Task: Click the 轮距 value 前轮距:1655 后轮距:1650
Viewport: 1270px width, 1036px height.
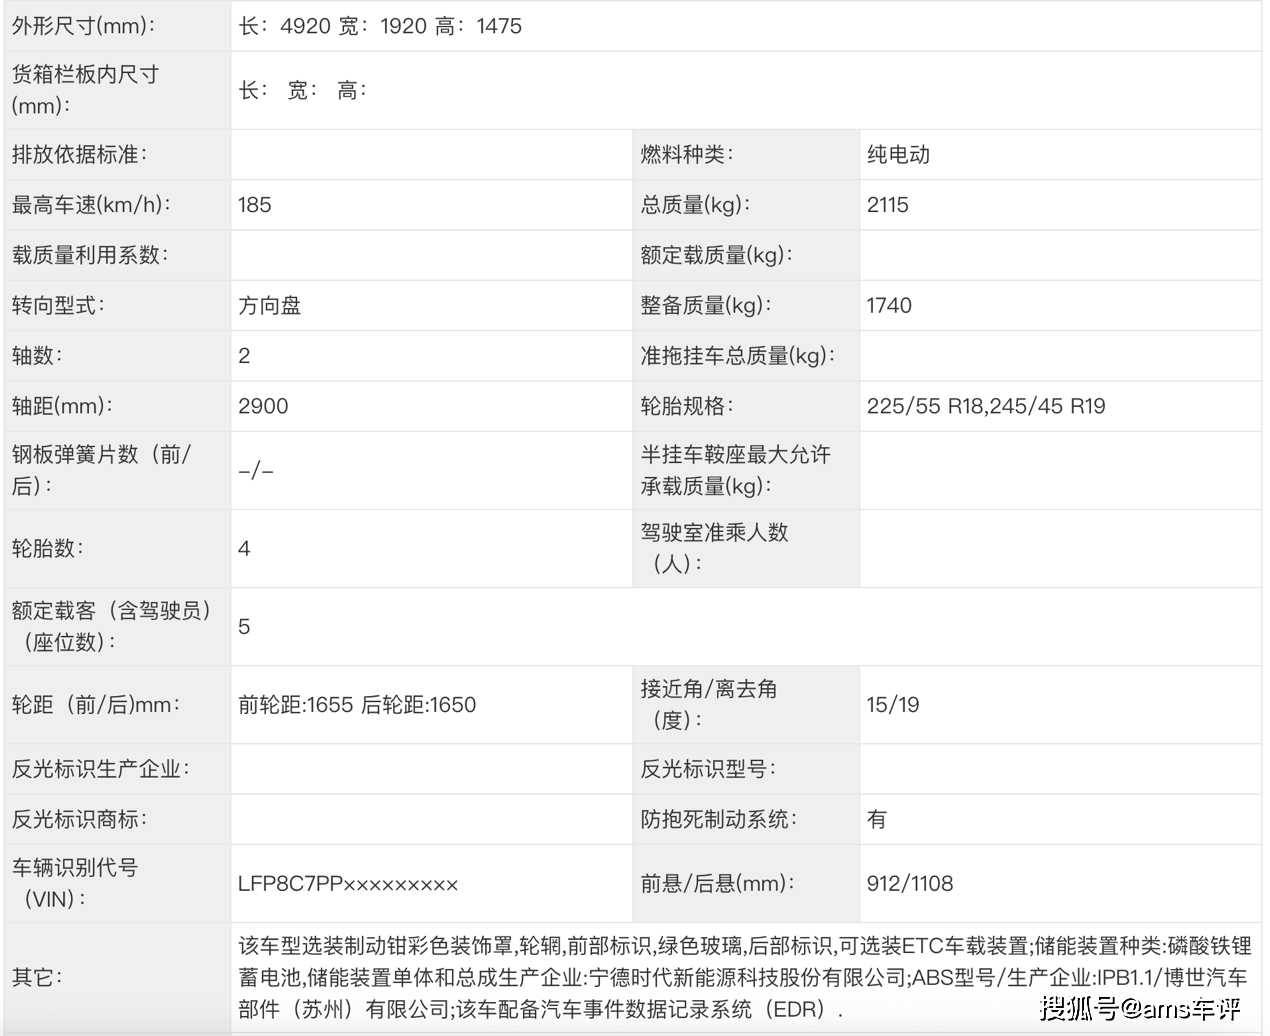Action: click(x=357, y=705)
